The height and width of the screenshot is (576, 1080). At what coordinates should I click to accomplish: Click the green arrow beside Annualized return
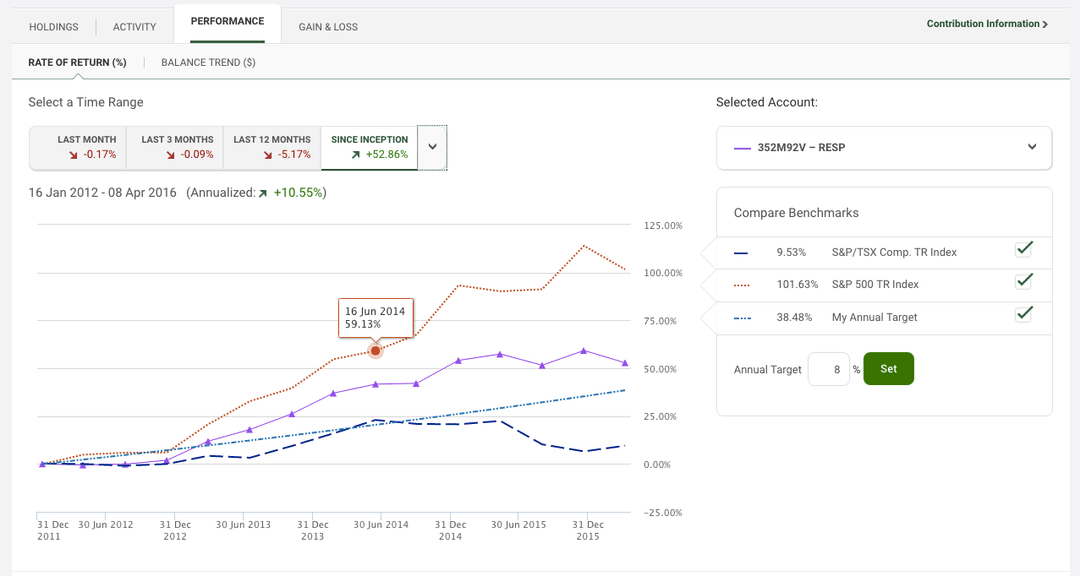point(262,192)
